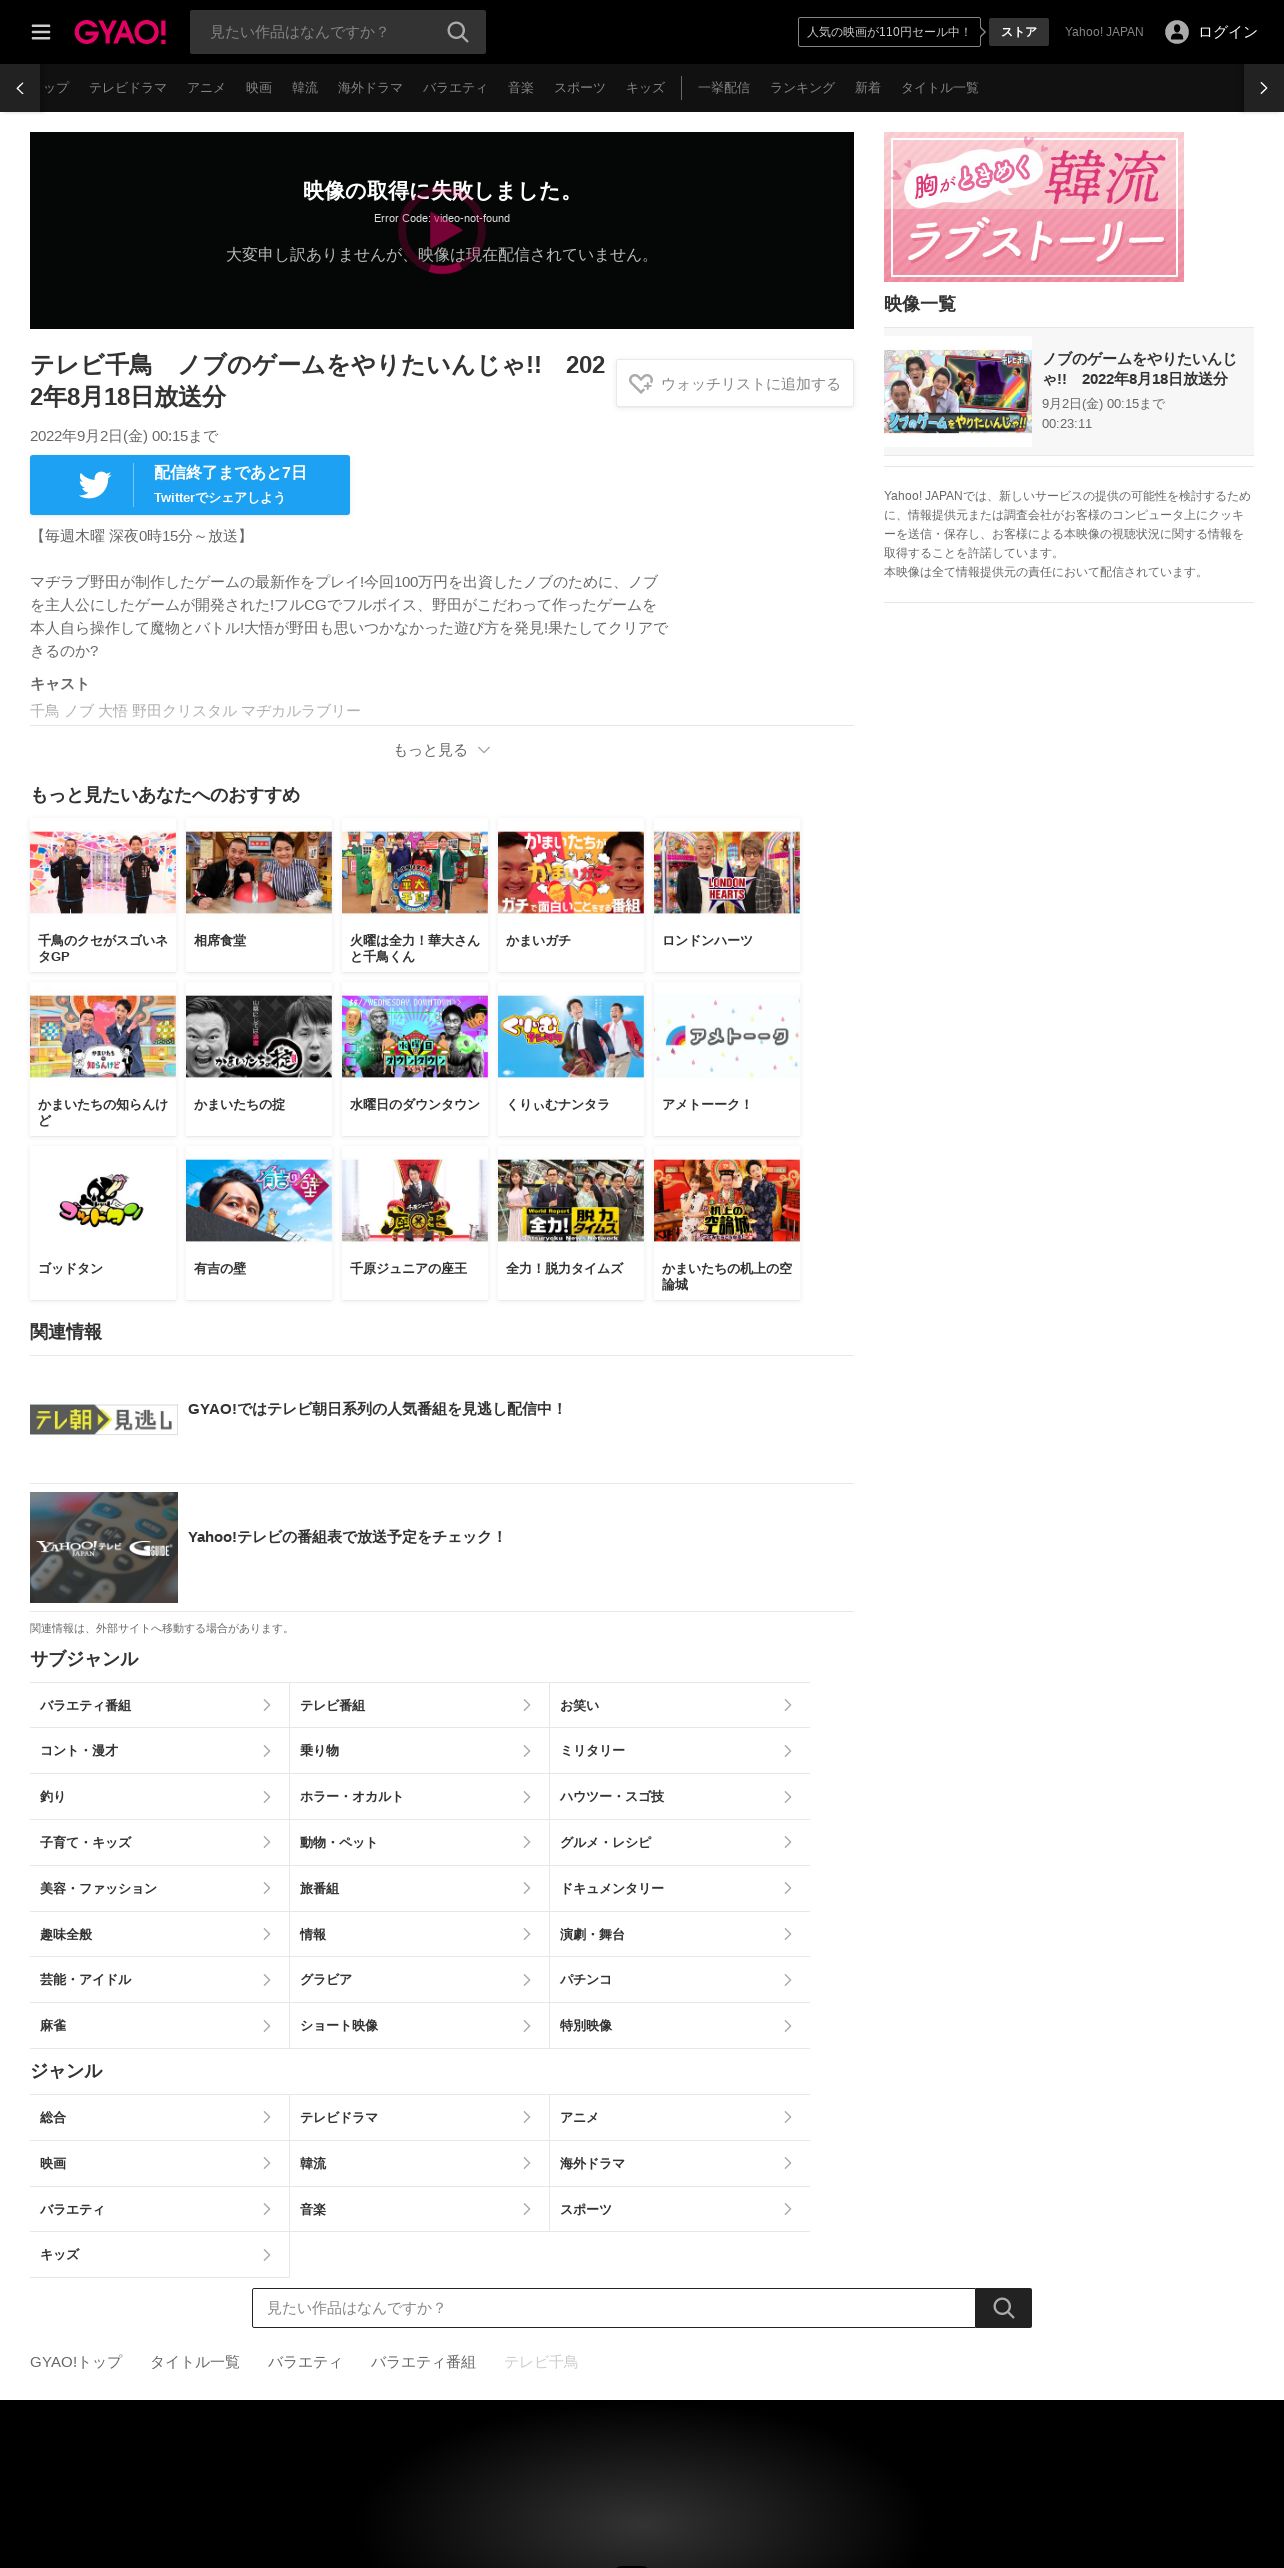Open the タイトル一覧 nav tab

point(940,88)
